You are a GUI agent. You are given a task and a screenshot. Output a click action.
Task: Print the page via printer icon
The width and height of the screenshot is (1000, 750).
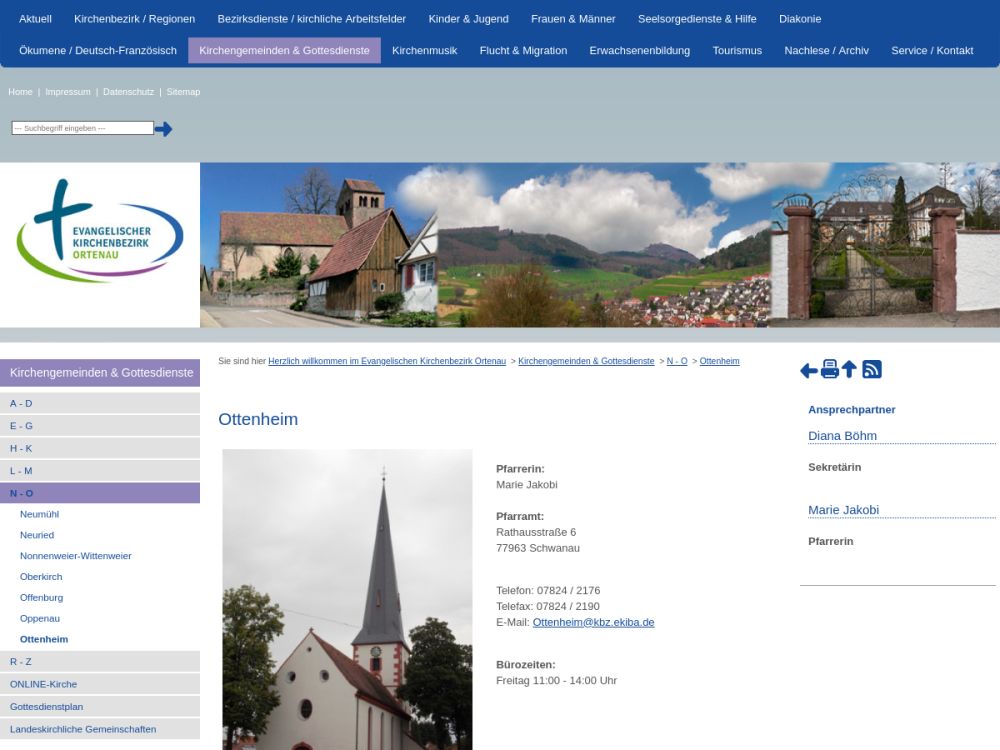click(829, 369)
